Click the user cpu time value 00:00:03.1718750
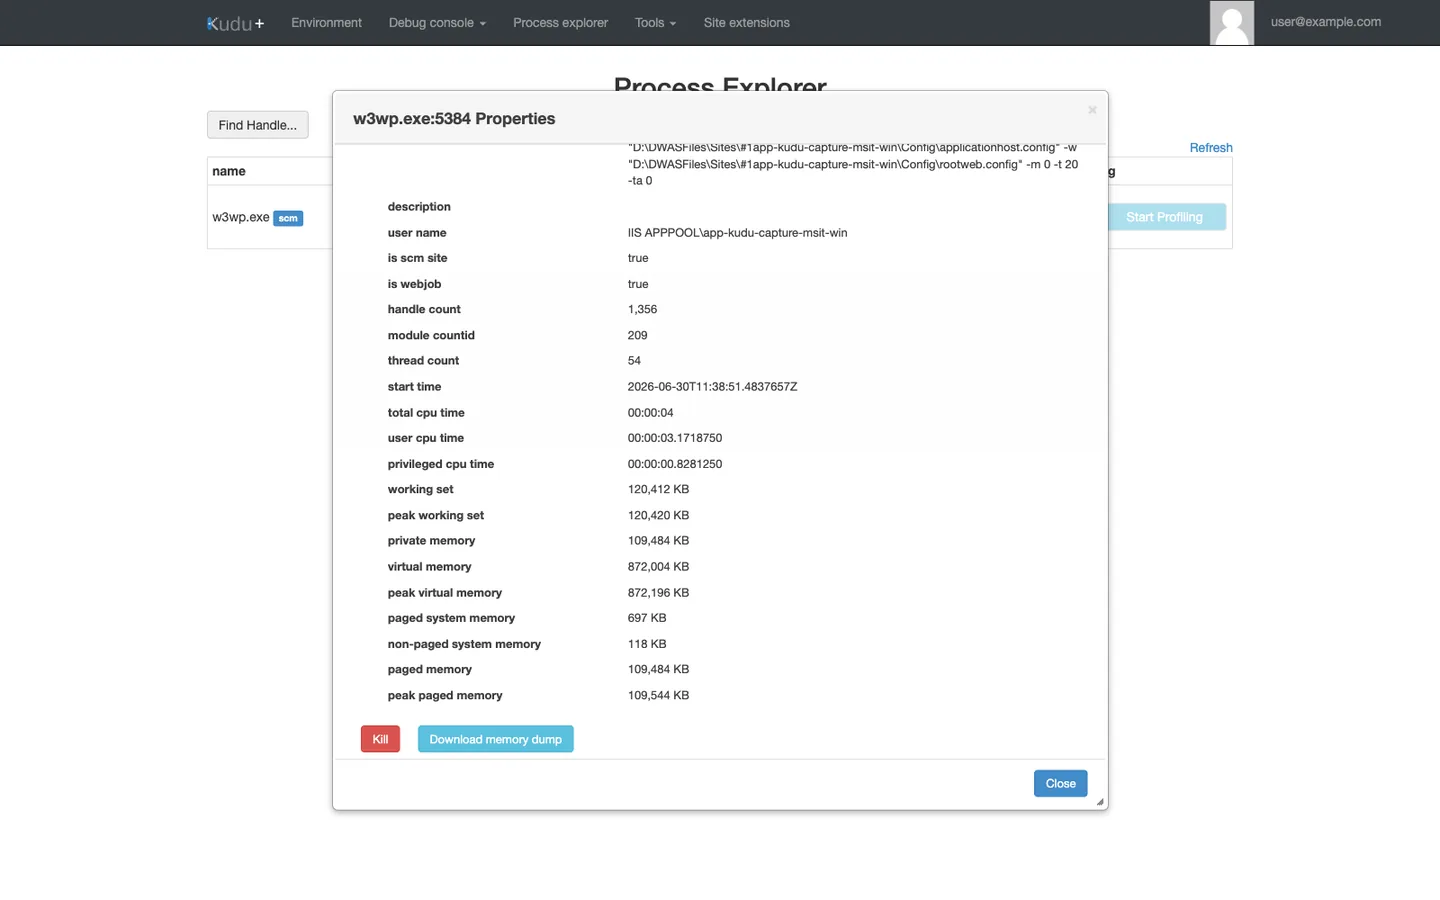This screenshot has width=1440, height=900. click(x=674, y=438)
